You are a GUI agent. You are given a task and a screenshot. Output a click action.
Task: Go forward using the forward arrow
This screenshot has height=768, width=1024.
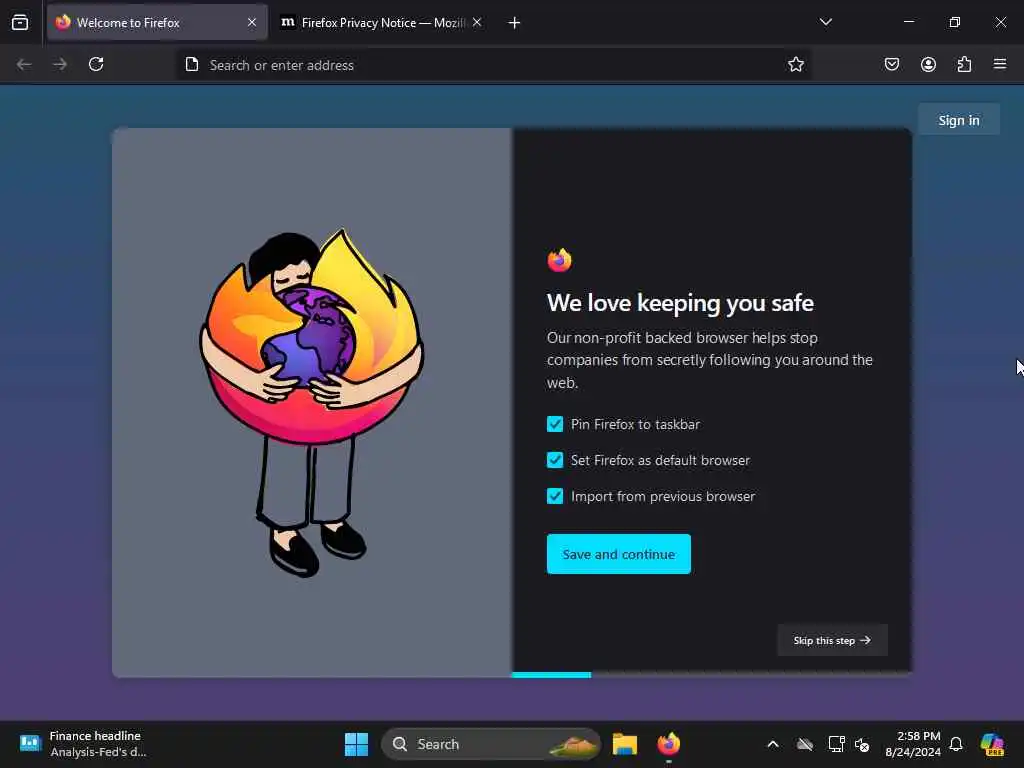tap(60, 64)
